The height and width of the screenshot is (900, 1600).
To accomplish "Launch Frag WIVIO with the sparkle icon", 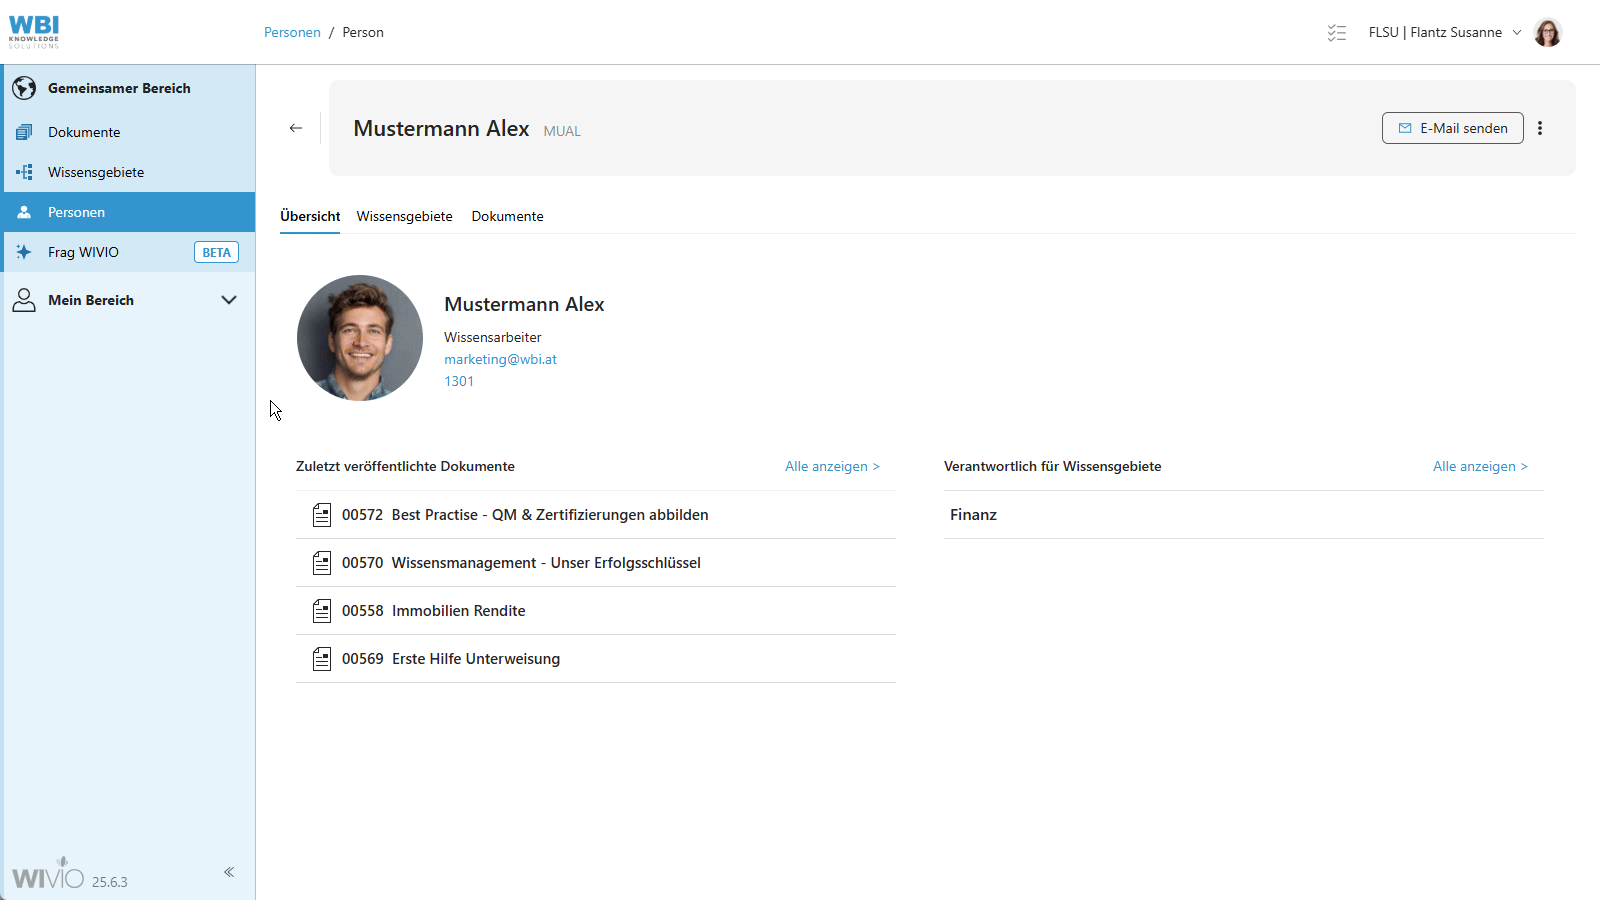I will (24, 251).
